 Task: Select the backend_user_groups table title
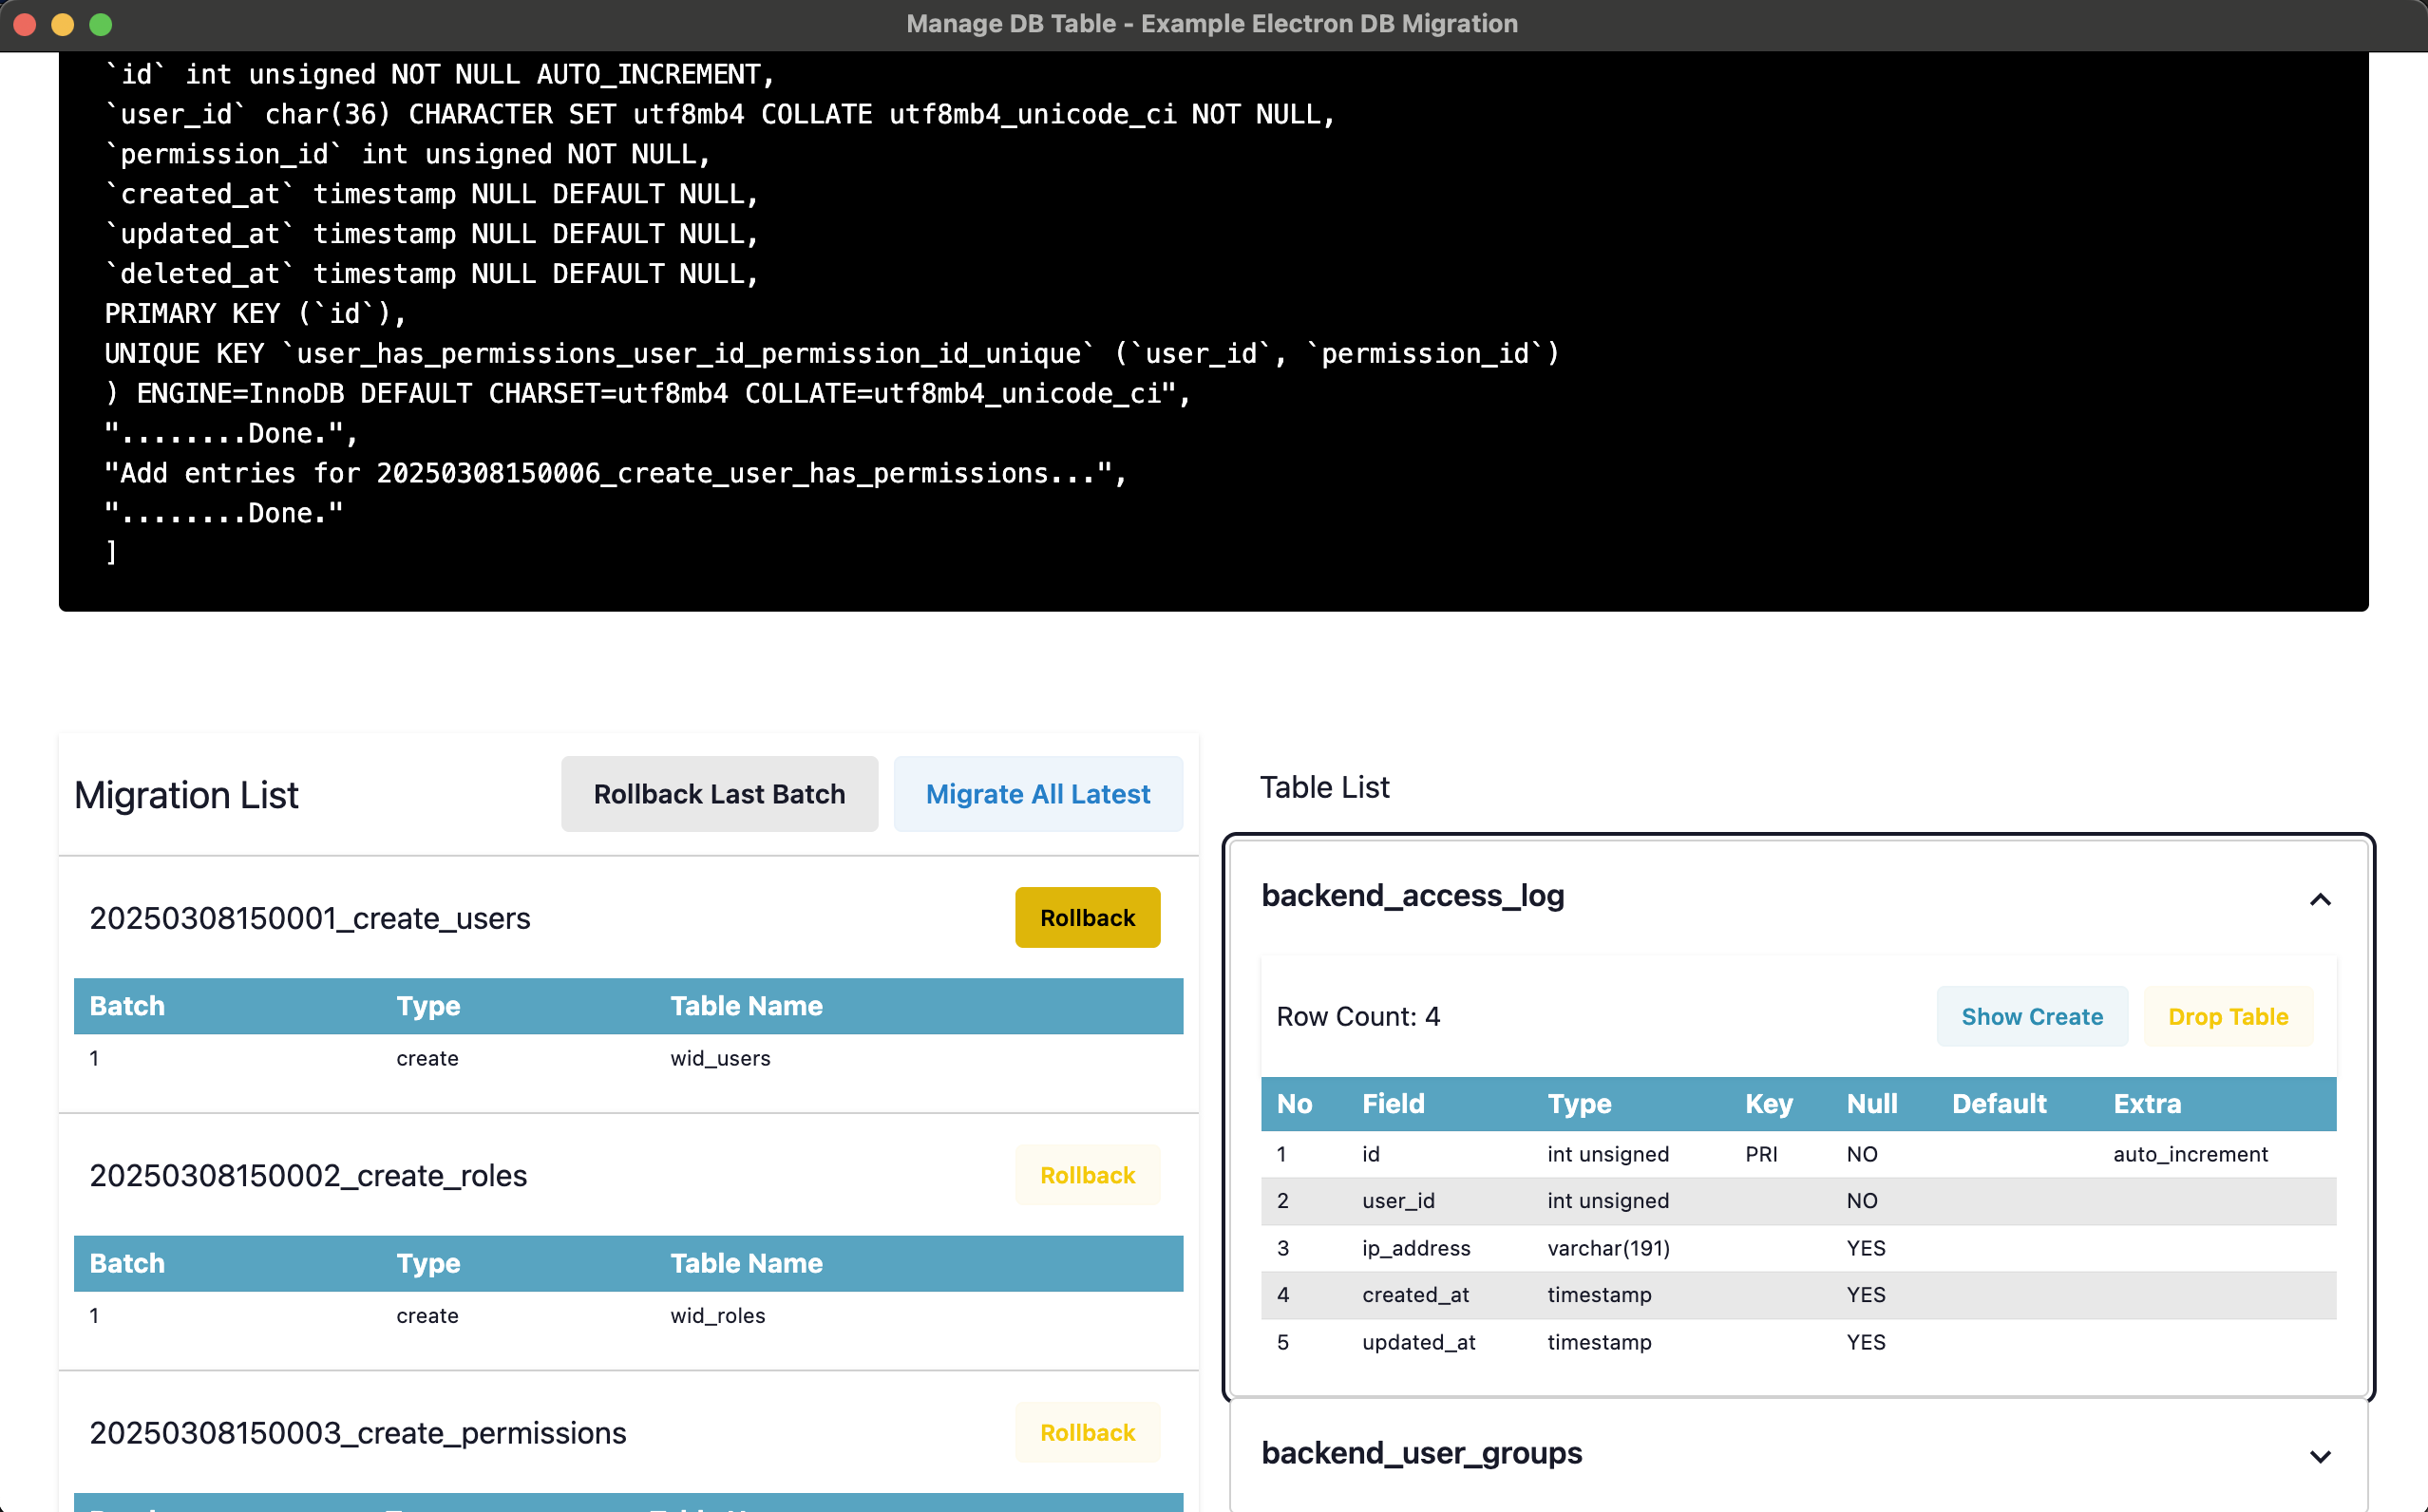pyautogui.click(x=1421, y=1452)
